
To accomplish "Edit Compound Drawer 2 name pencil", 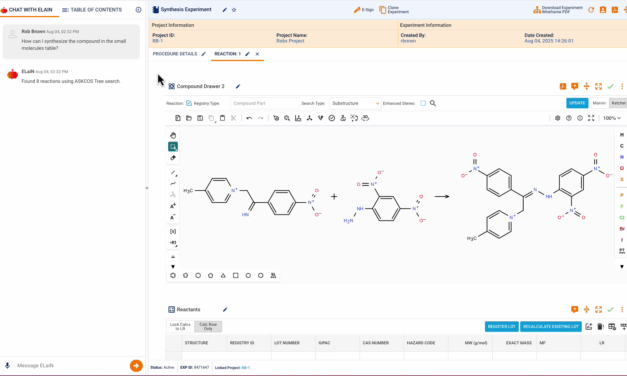I will [238, 86].
